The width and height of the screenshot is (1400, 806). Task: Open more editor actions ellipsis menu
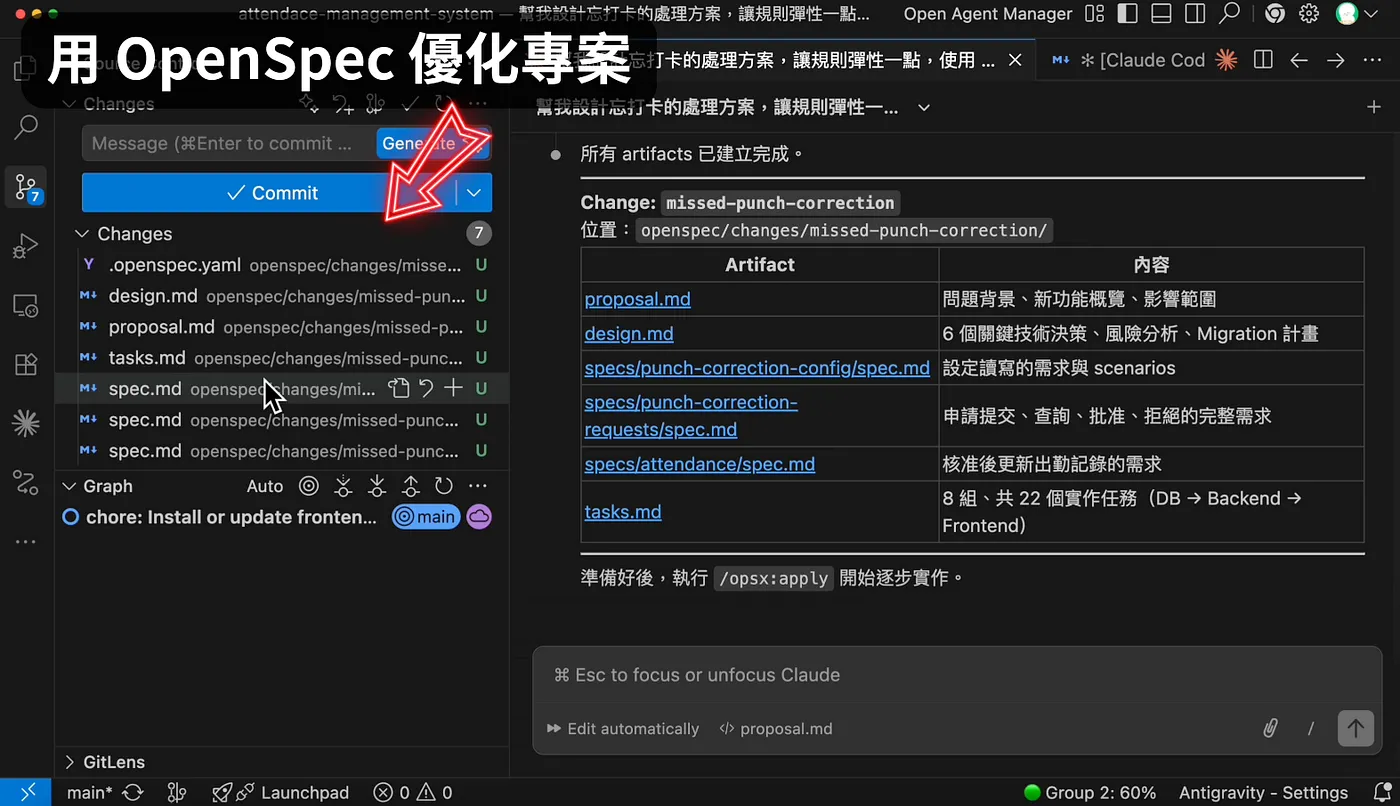[1373, 60]
